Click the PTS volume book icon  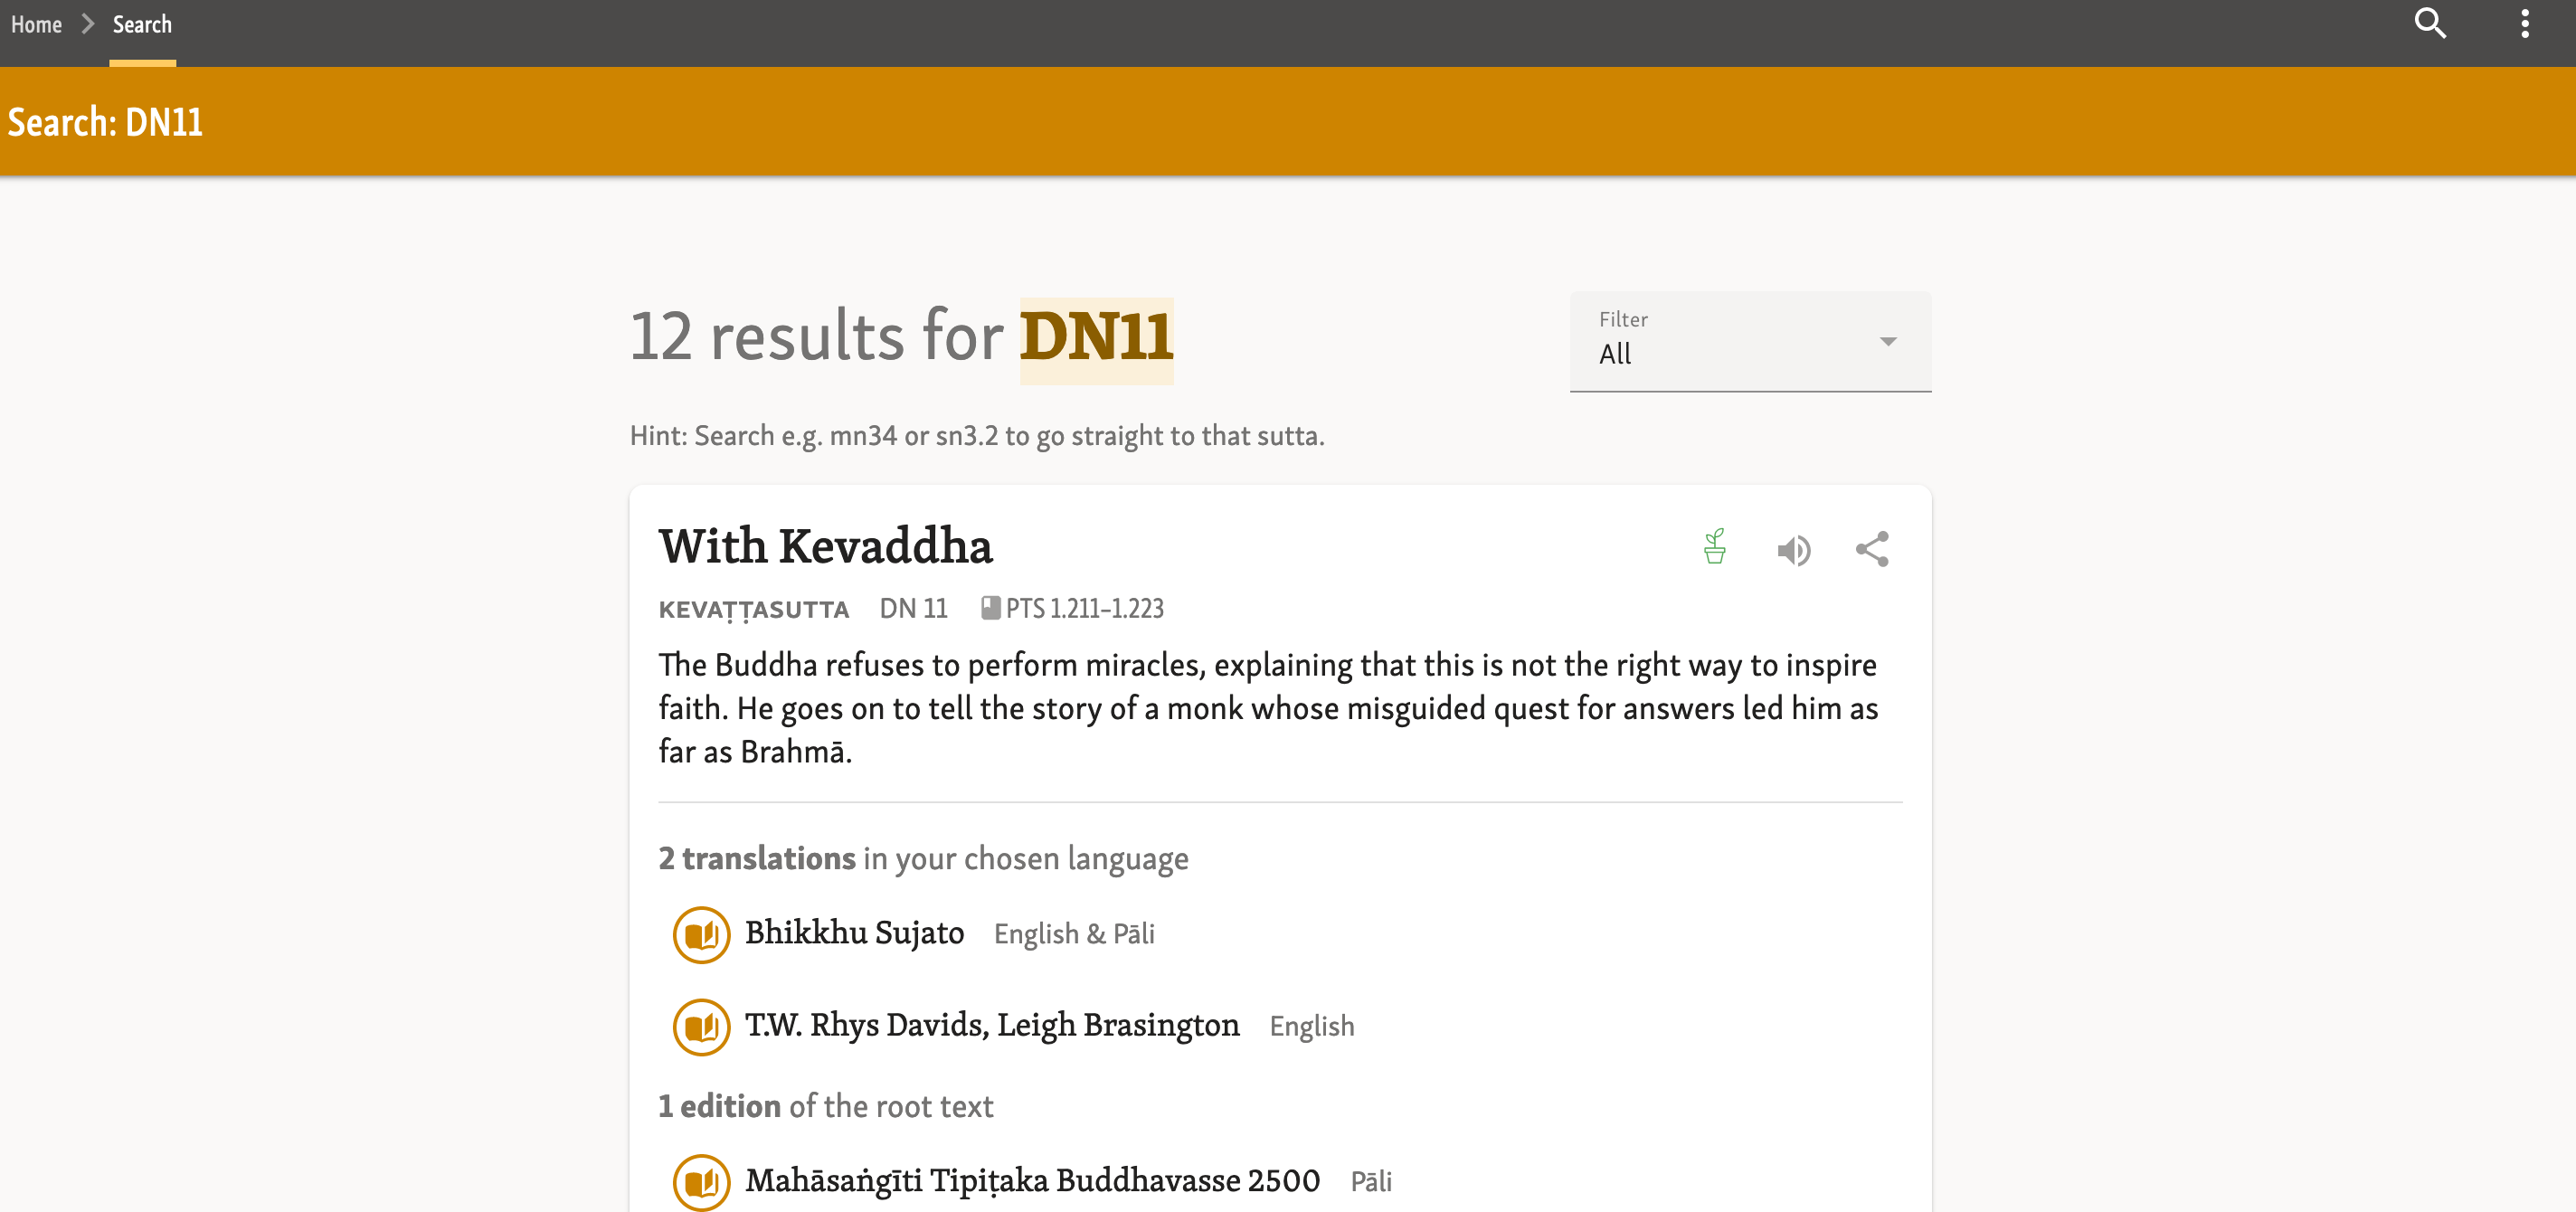990,608
